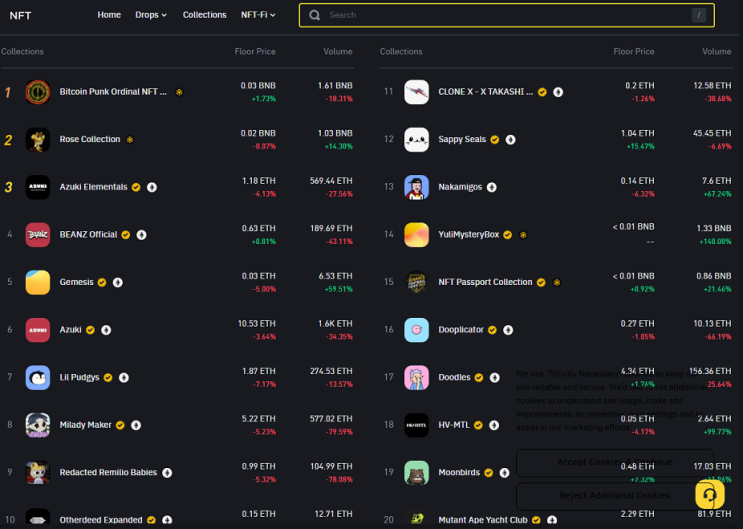Click the slash shortcut key in search bar
This screenshot has height=529, width=743.
(698, 15)
